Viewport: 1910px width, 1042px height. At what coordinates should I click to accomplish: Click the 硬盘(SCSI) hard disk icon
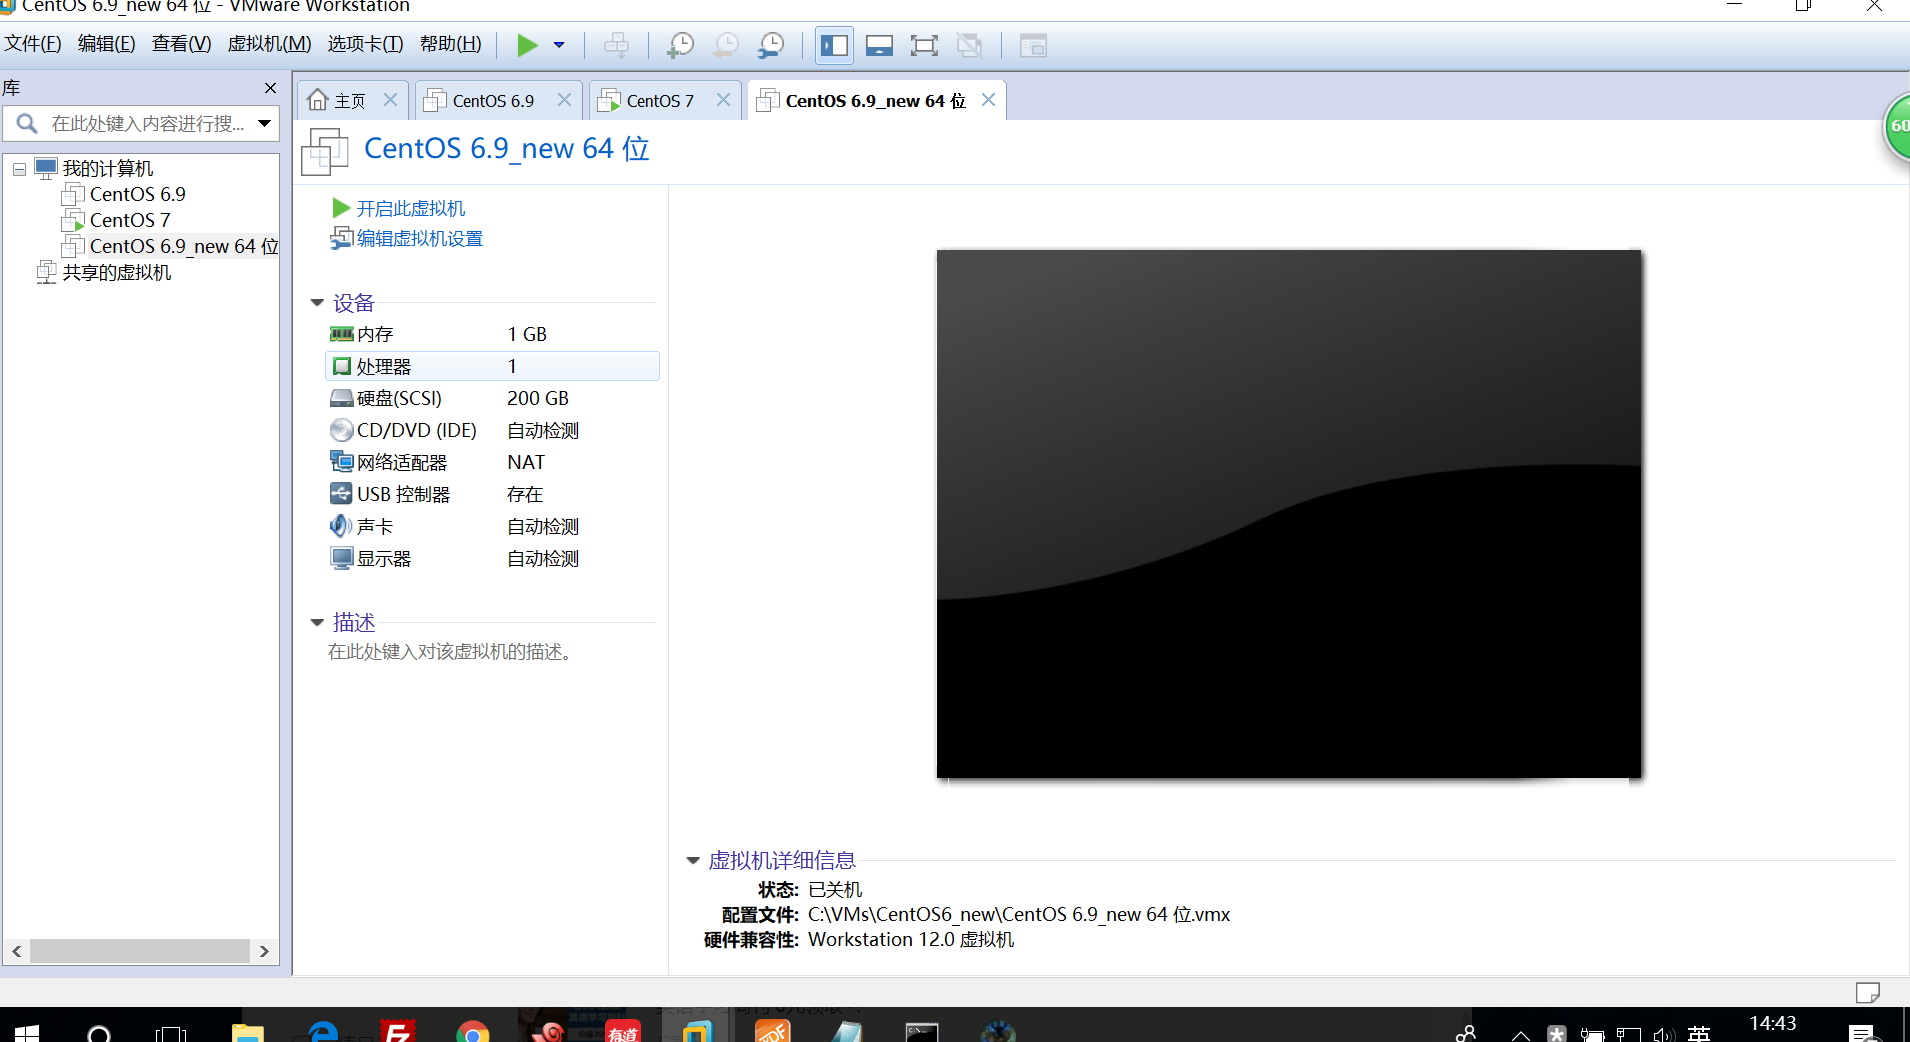tap(341, 398)
